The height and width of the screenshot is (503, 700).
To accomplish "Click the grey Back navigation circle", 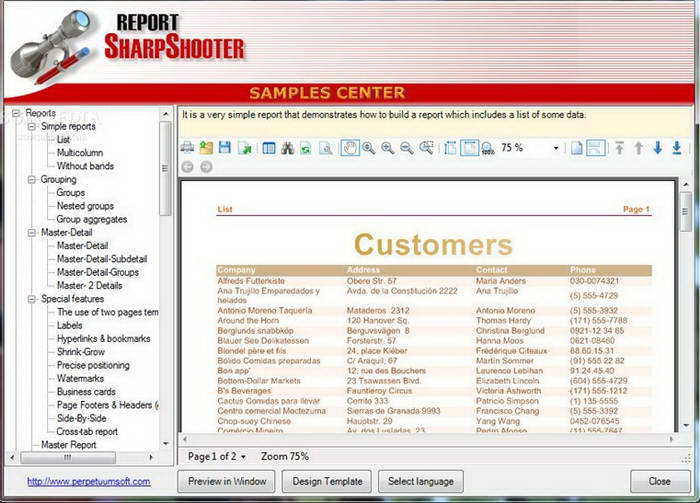I will (x=188, y=167).
